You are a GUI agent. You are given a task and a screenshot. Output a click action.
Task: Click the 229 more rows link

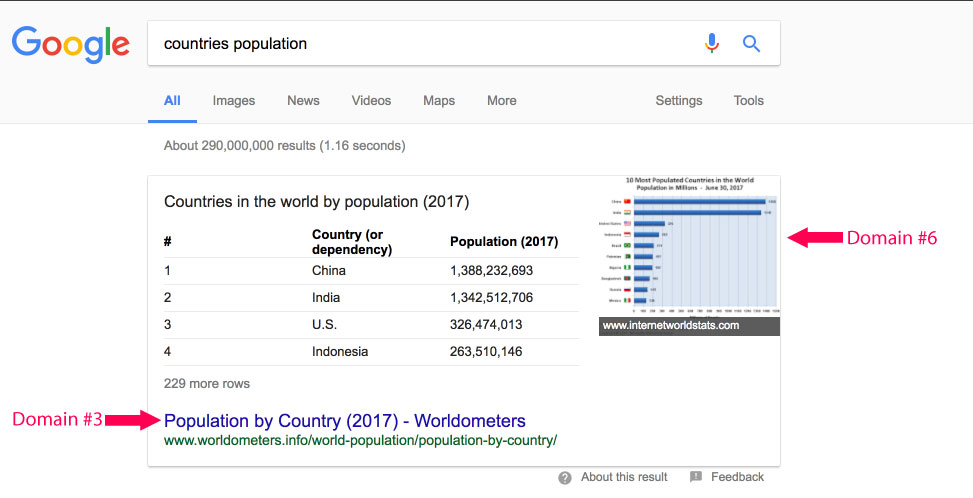click(x=207, y=383)
